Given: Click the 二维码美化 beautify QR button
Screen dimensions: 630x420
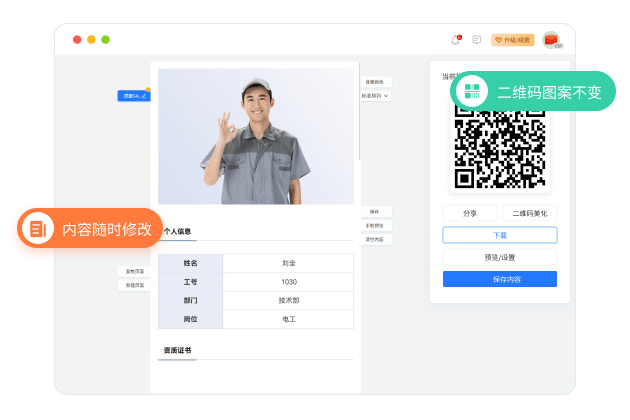Looking at the screenshot, I should (530, 213).
